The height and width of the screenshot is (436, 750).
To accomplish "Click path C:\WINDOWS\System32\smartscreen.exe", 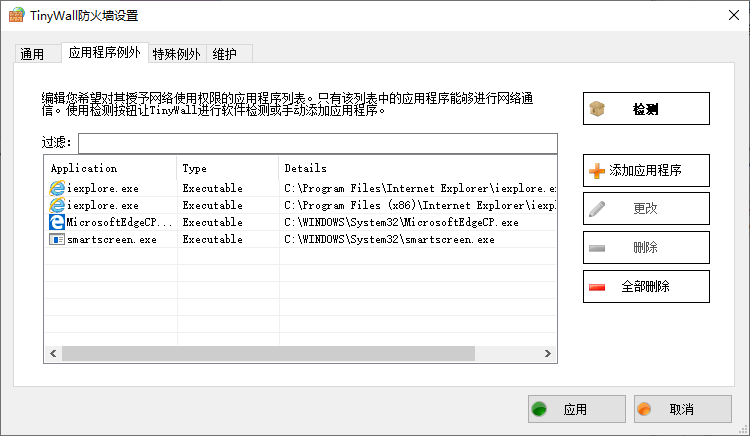I will point(389,240).
